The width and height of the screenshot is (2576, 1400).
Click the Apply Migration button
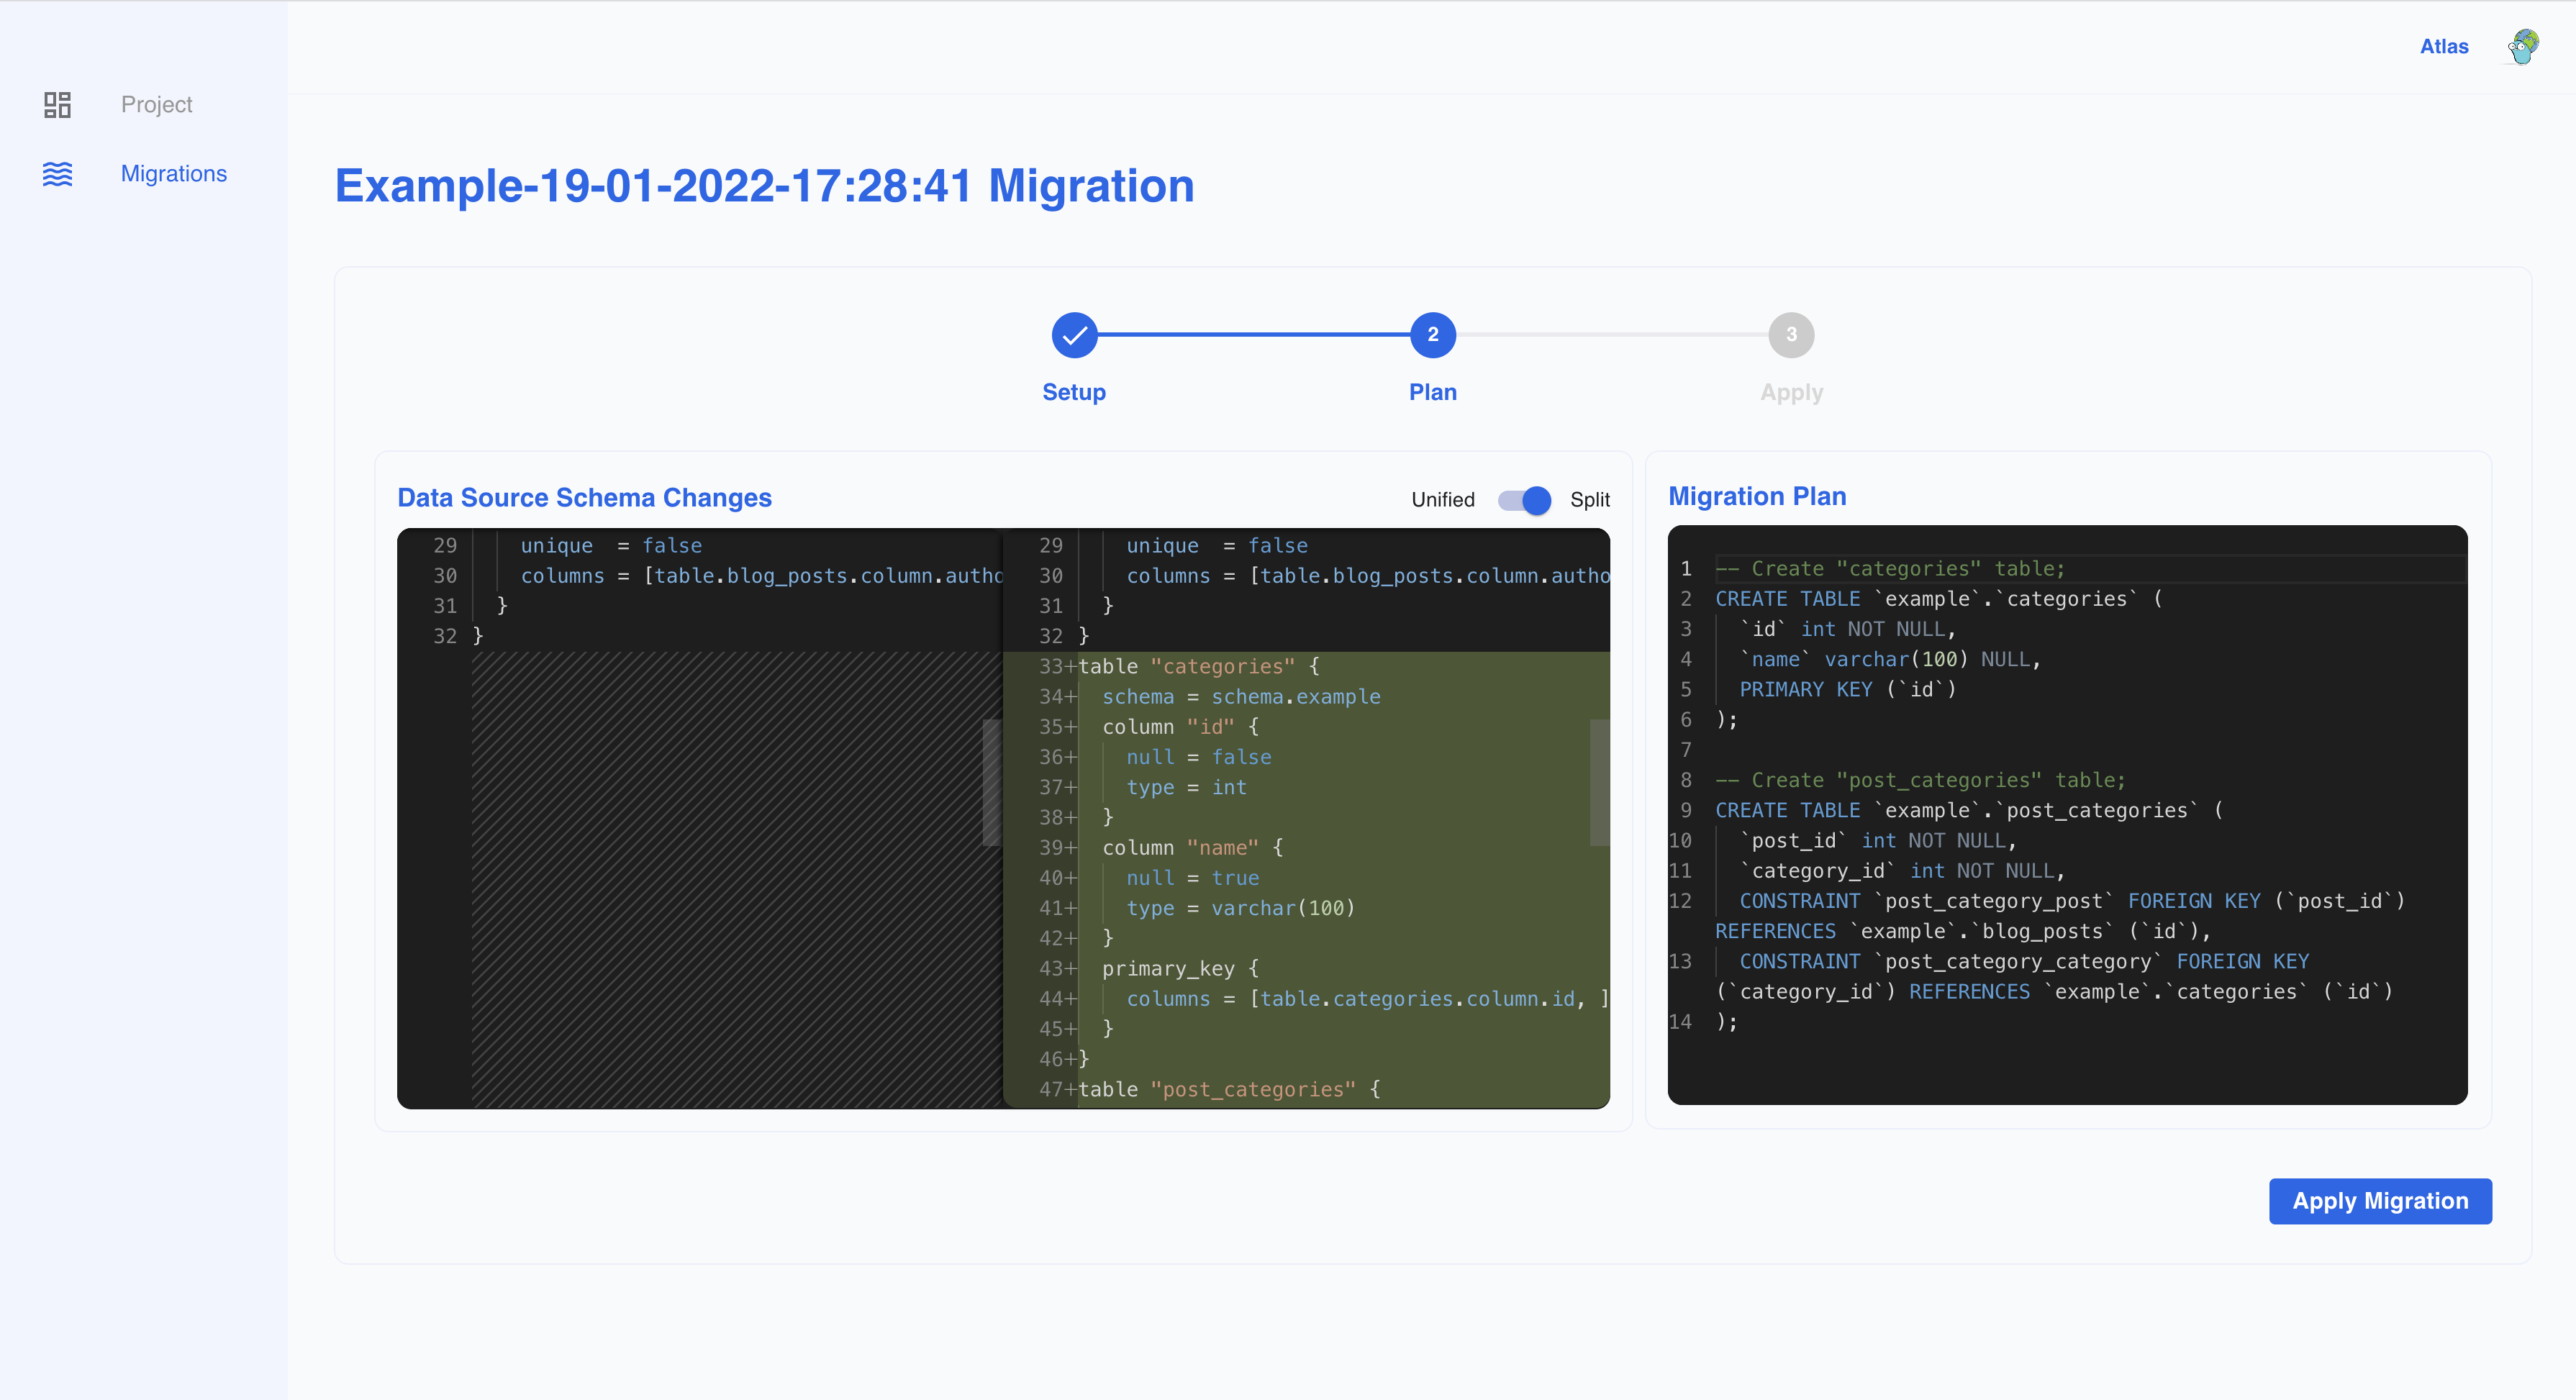[x=2380, y=1201]
